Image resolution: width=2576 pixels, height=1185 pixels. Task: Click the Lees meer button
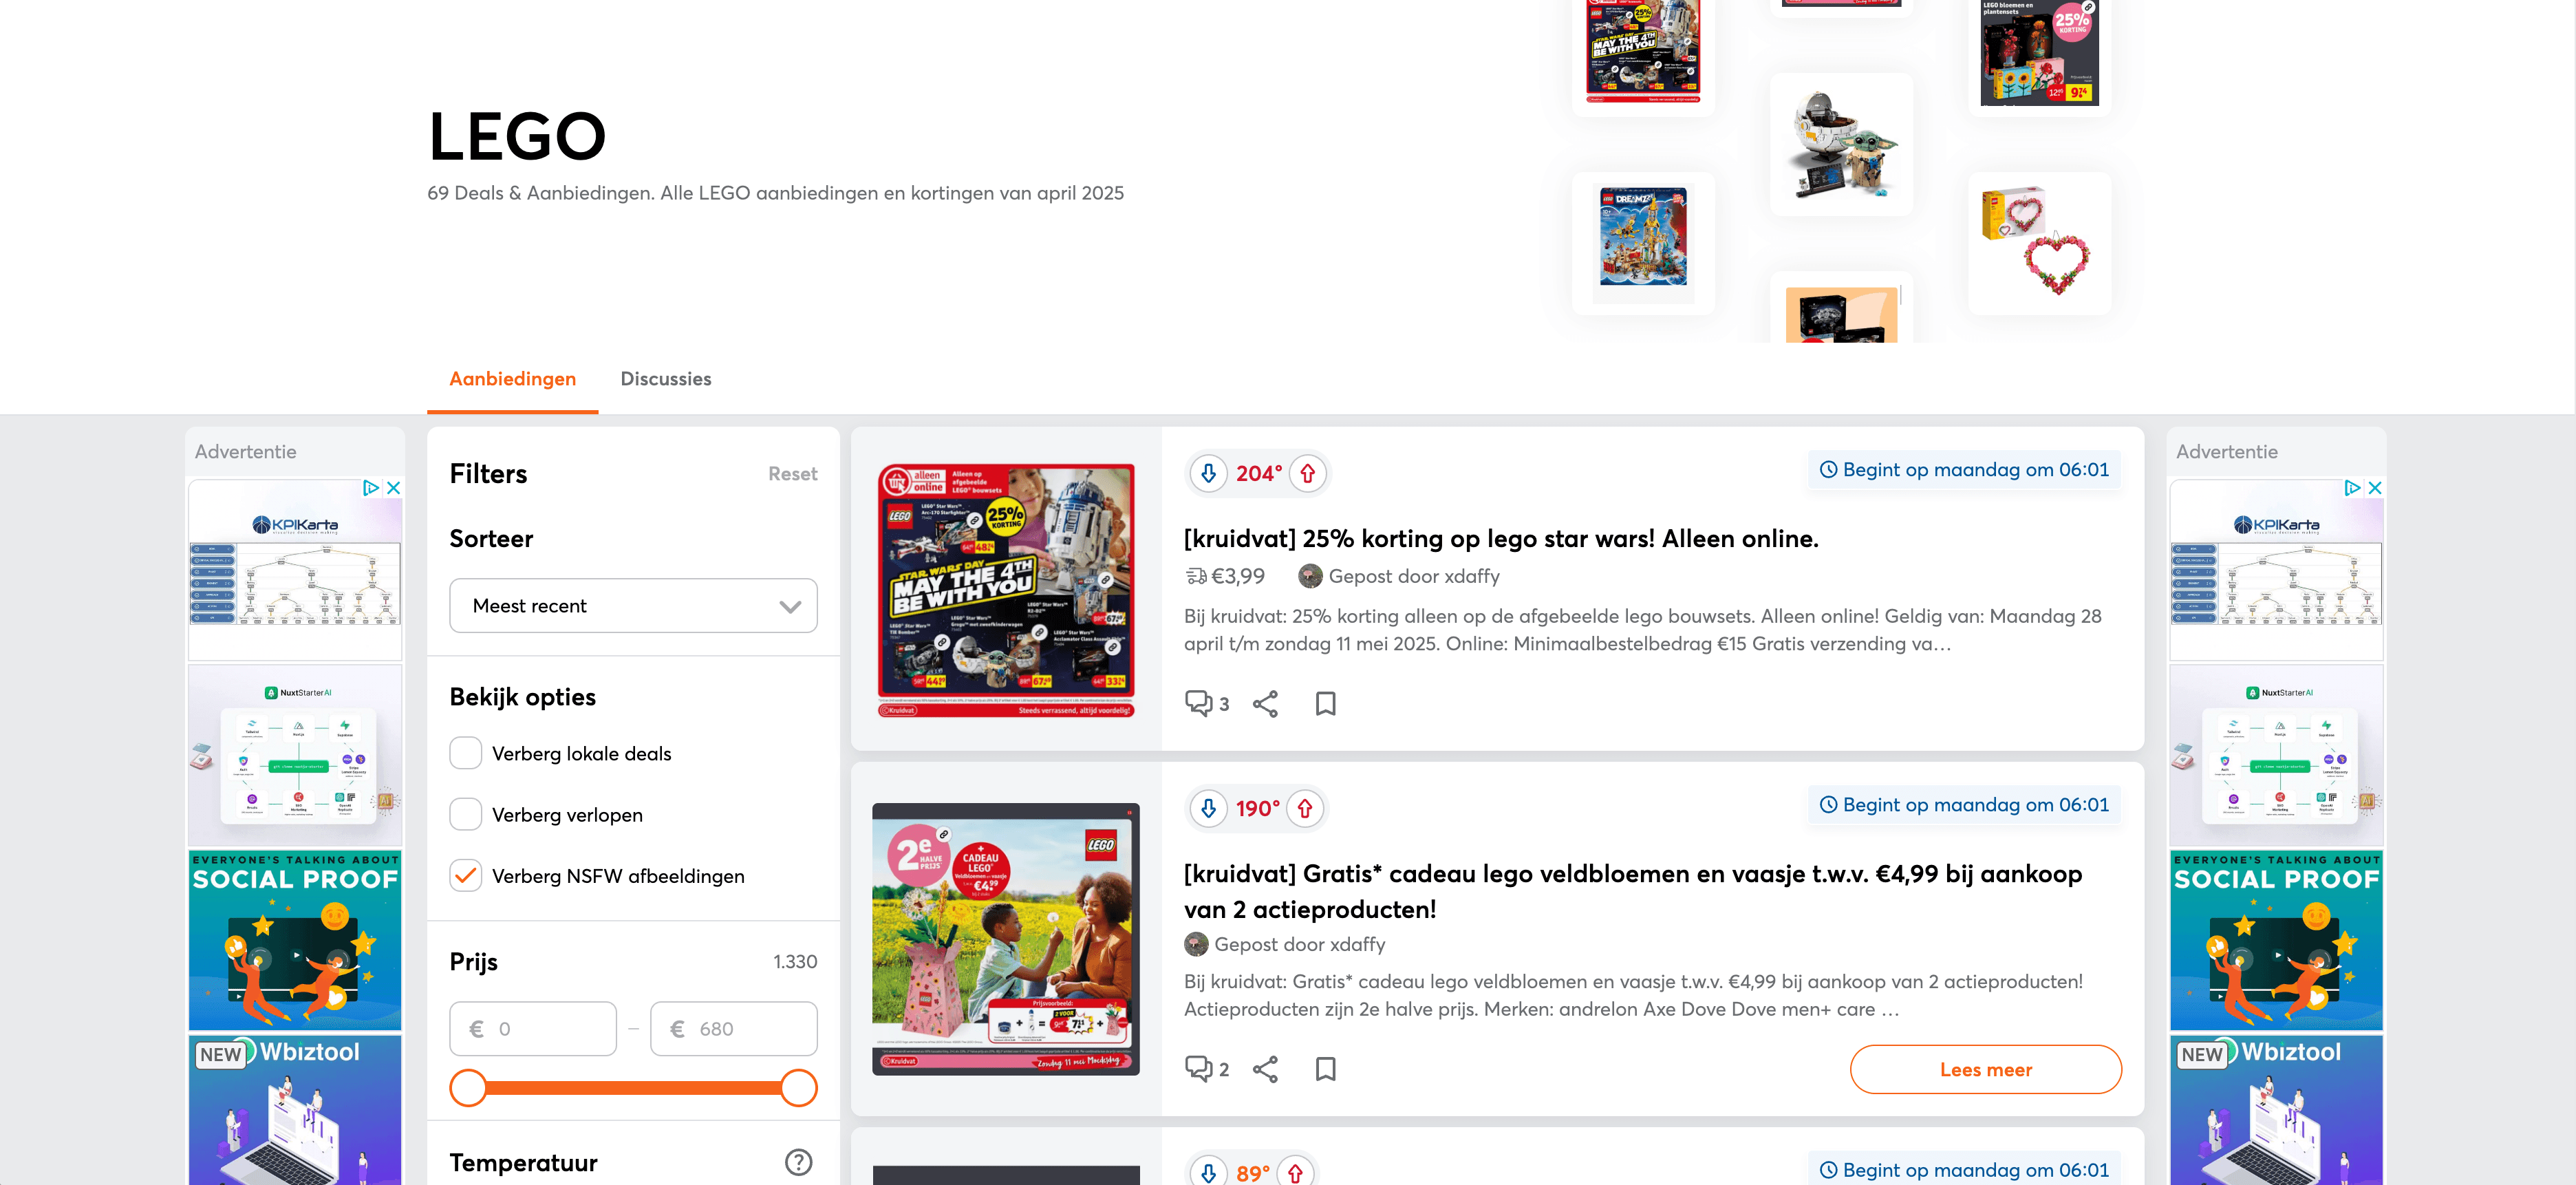coord(1985,1069)
